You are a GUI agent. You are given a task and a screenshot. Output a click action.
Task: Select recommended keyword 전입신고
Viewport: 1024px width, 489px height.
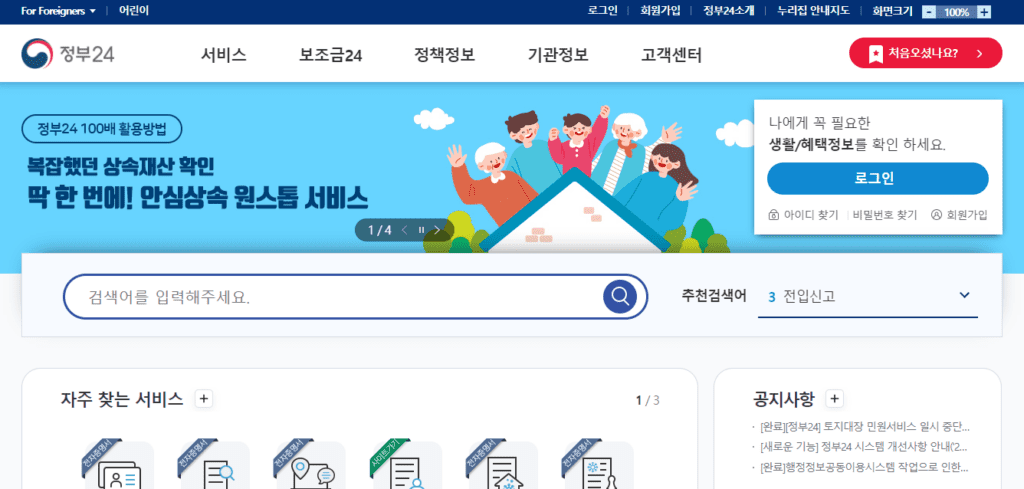click(x=808, y=296)
